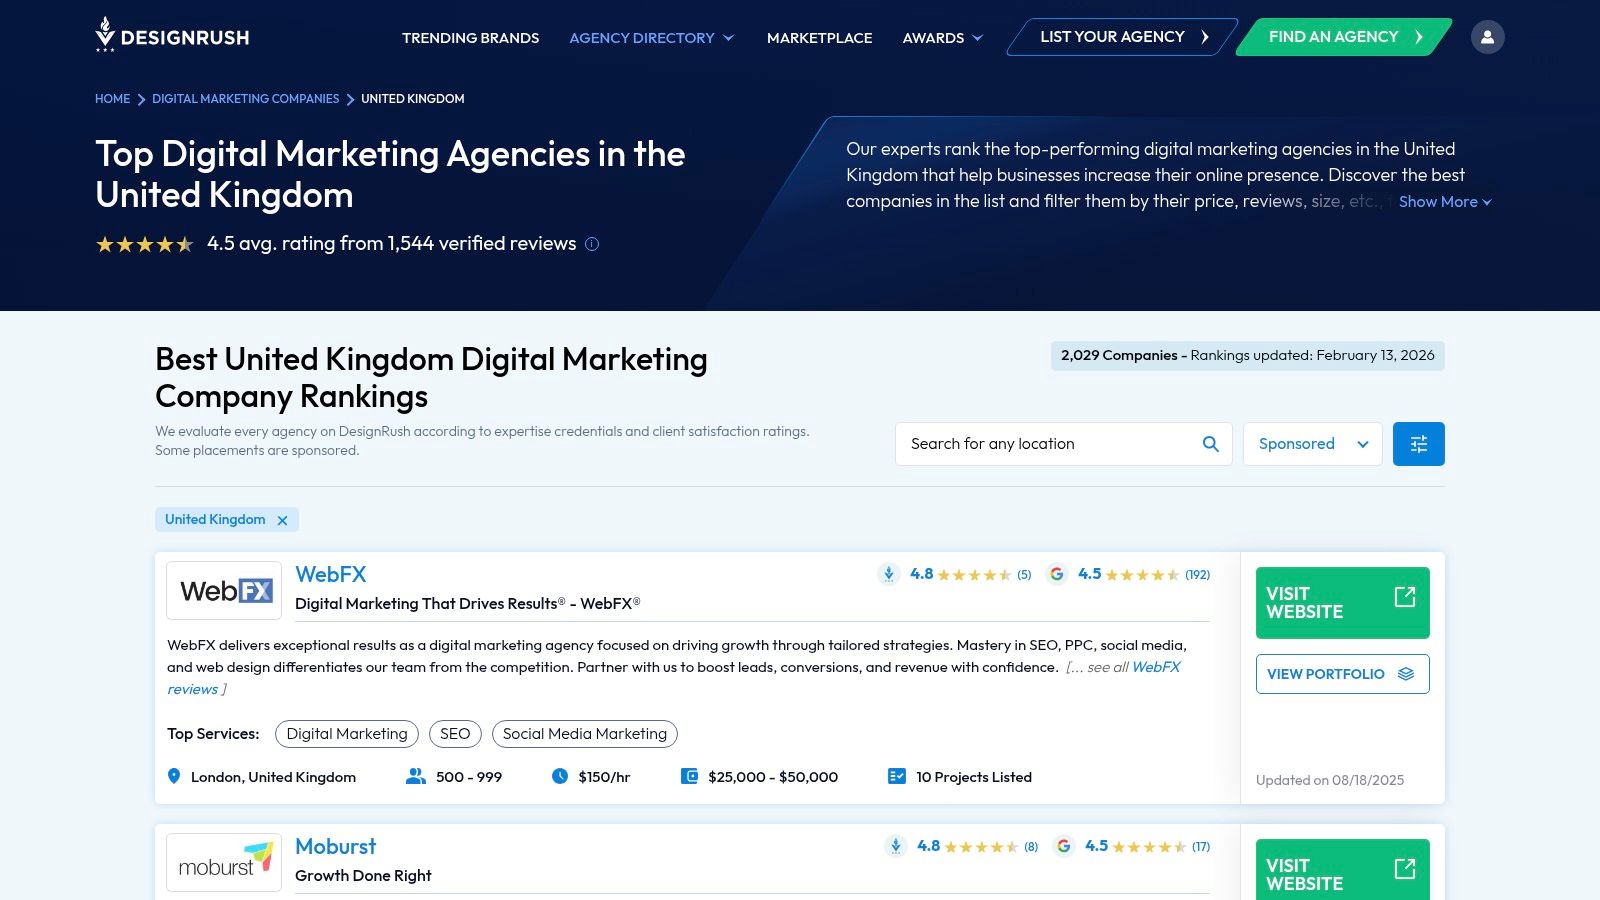Screen dimensions: 1600x900
Task: Go to Trending Brands
Action: (470, 38)
